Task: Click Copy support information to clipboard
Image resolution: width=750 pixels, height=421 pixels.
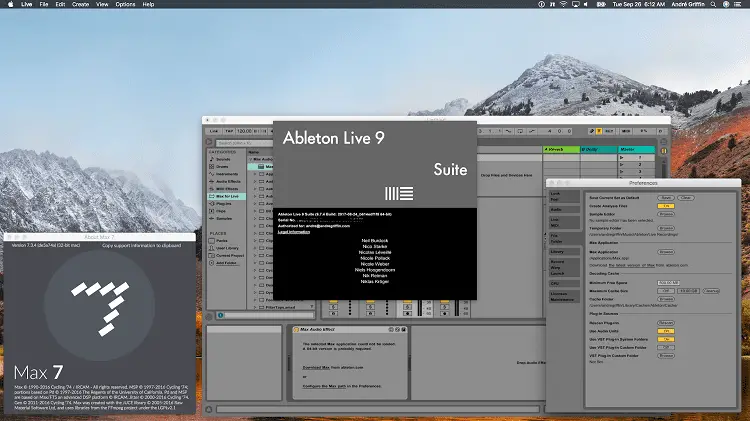Action: pyautogui.click(x=141, y=245)
